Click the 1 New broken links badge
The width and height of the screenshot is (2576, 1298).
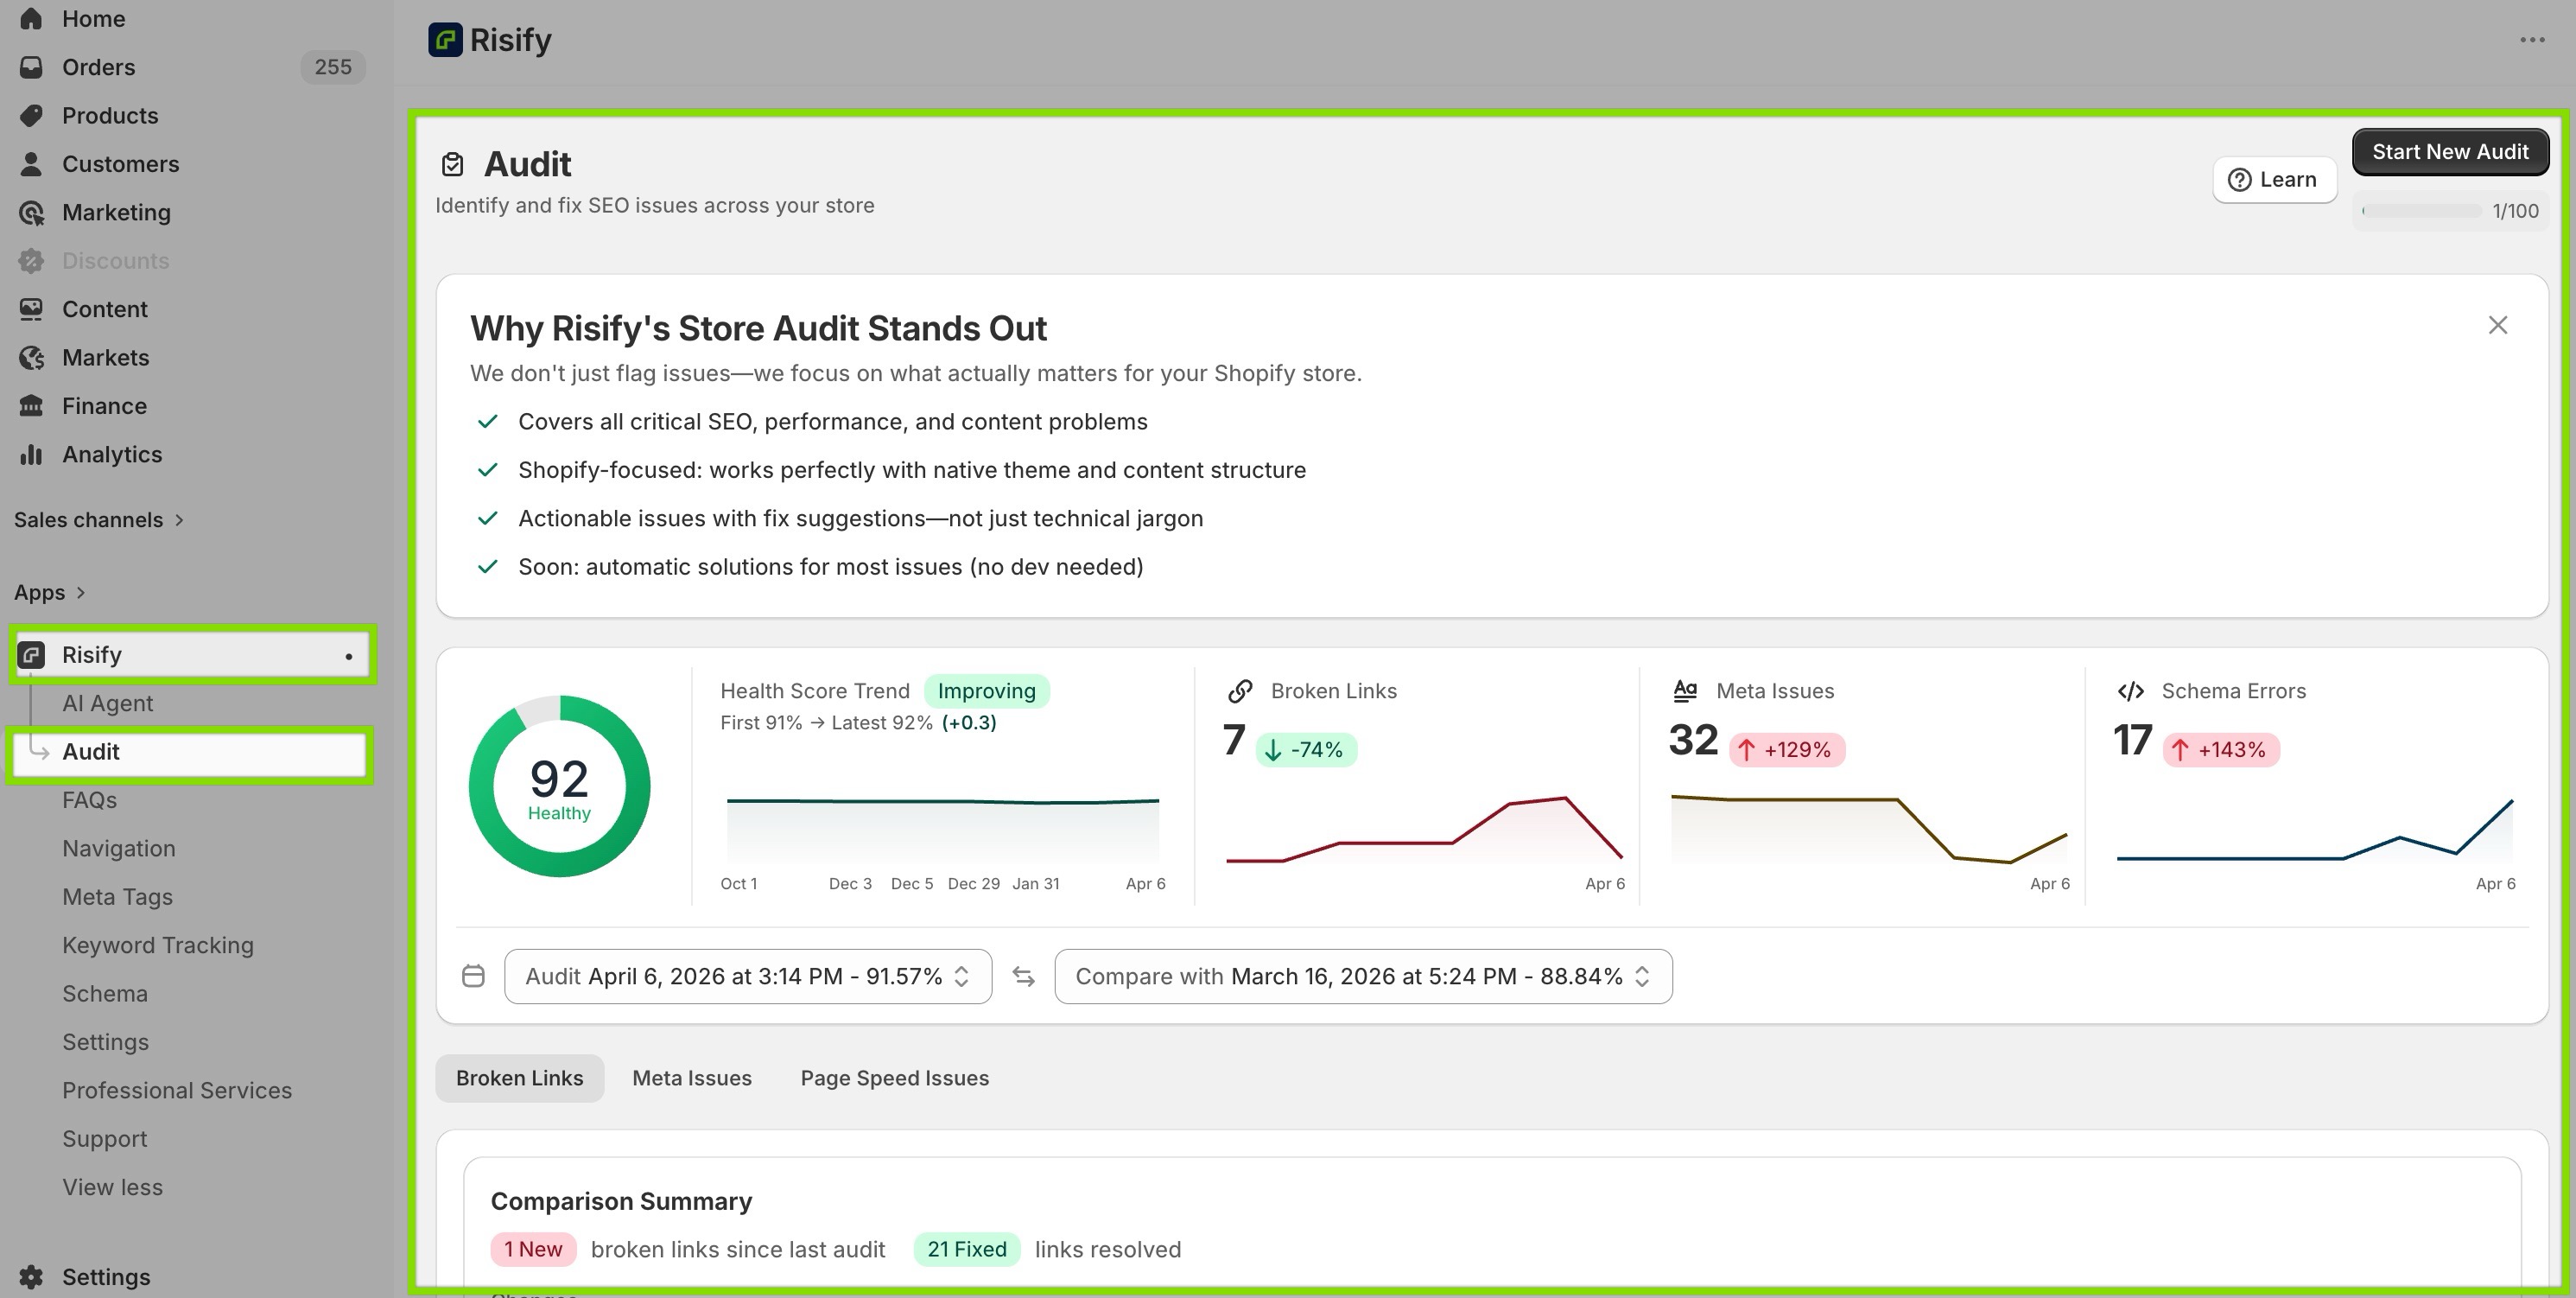533,1249
